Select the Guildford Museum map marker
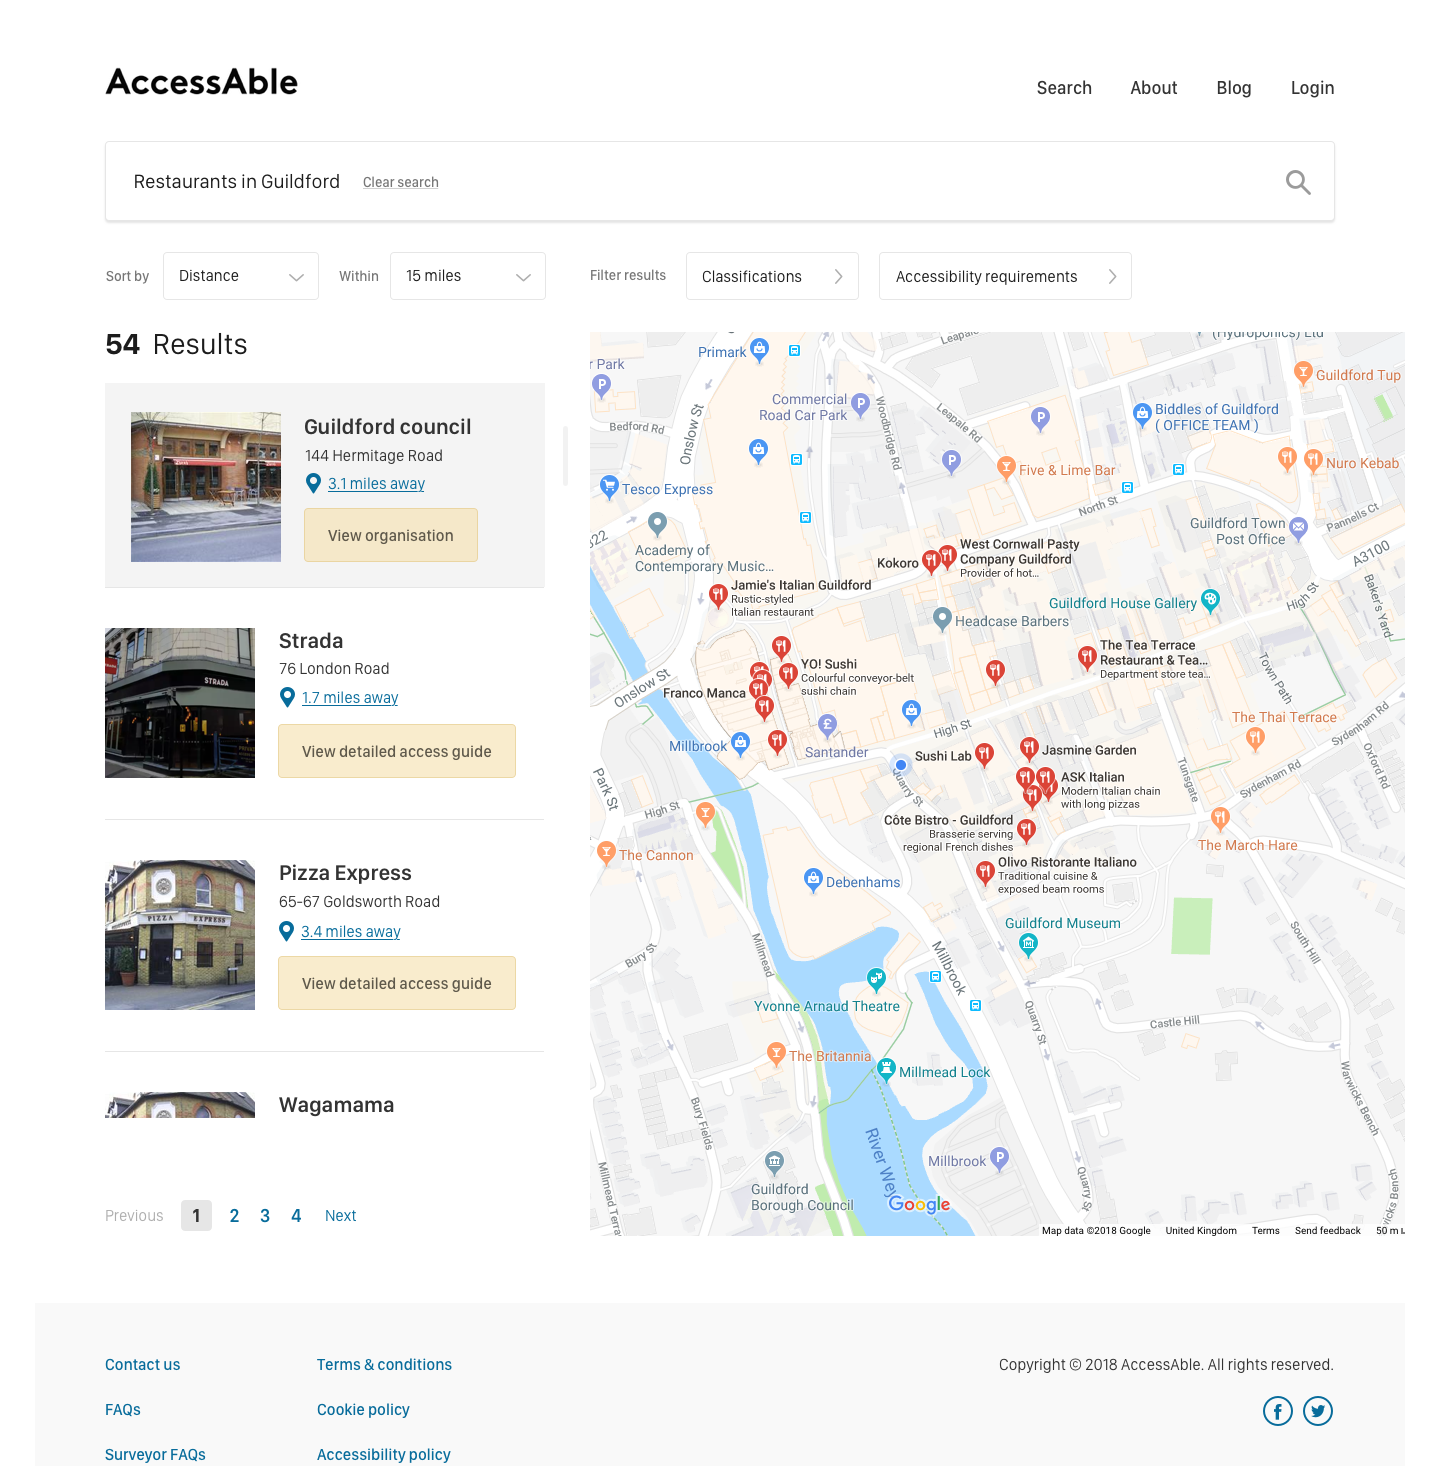 1028,944
